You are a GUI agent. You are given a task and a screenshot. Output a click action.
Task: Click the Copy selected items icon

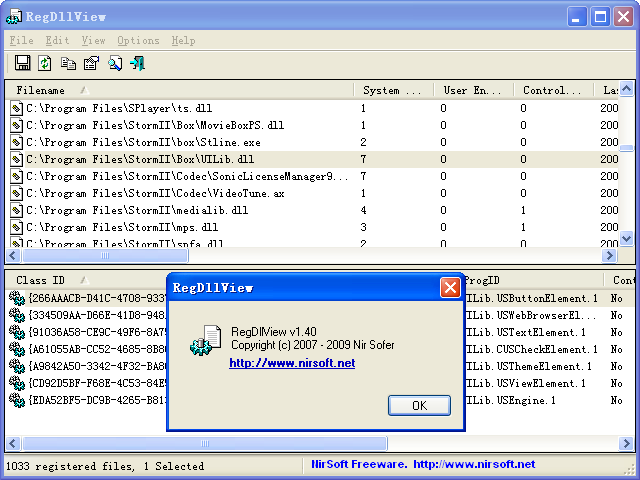click(68, 64)
